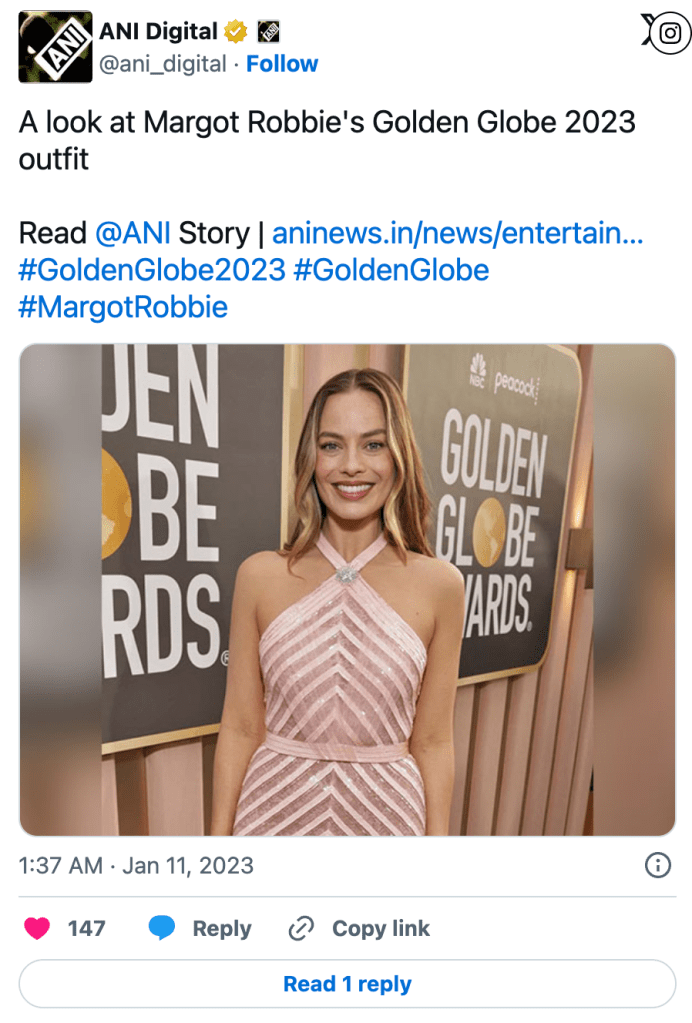Open the #MargotRobbie hashtag
The image size is (692, 1023).
coord(123,306)
